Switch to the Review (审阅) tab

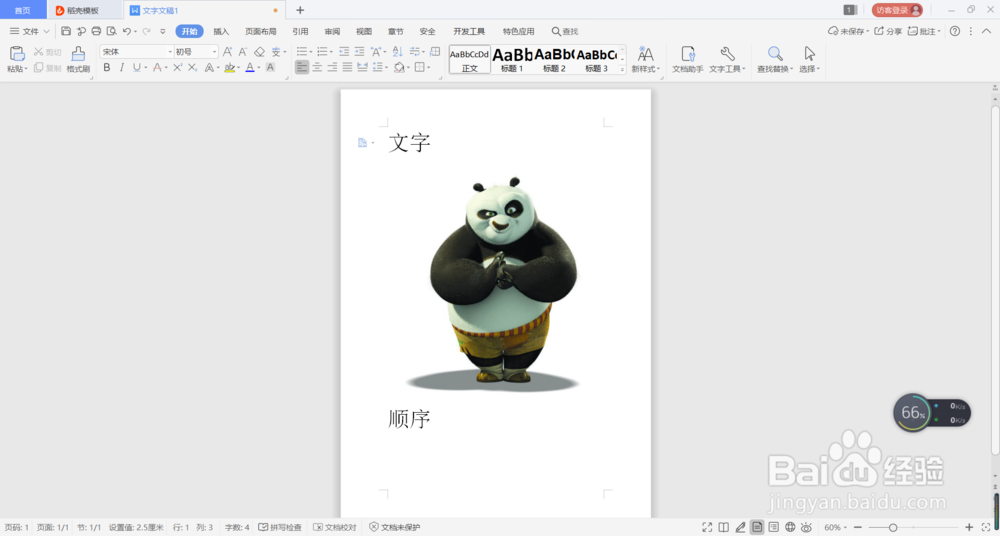pyautogui.click(x=332, y=31)
